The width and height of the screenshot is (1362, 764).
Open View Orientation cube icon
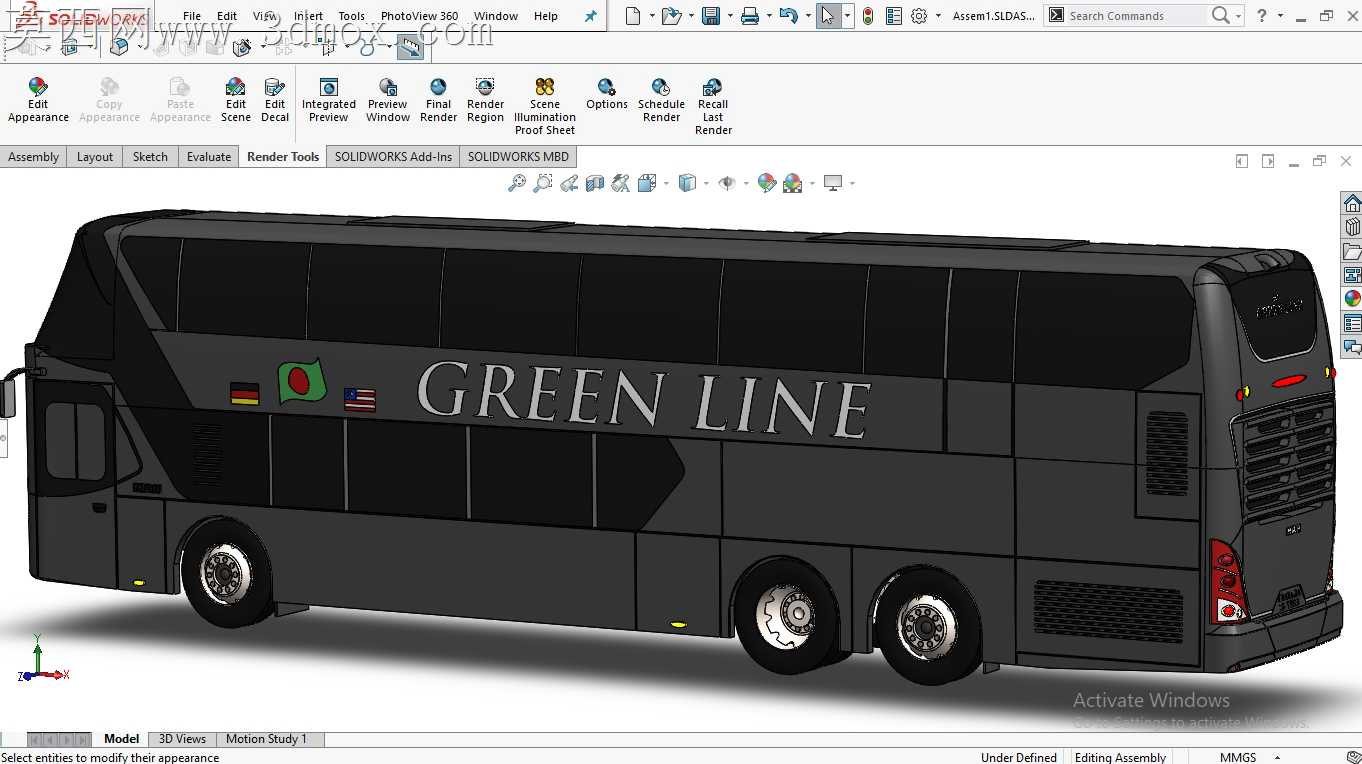(647, 183)
